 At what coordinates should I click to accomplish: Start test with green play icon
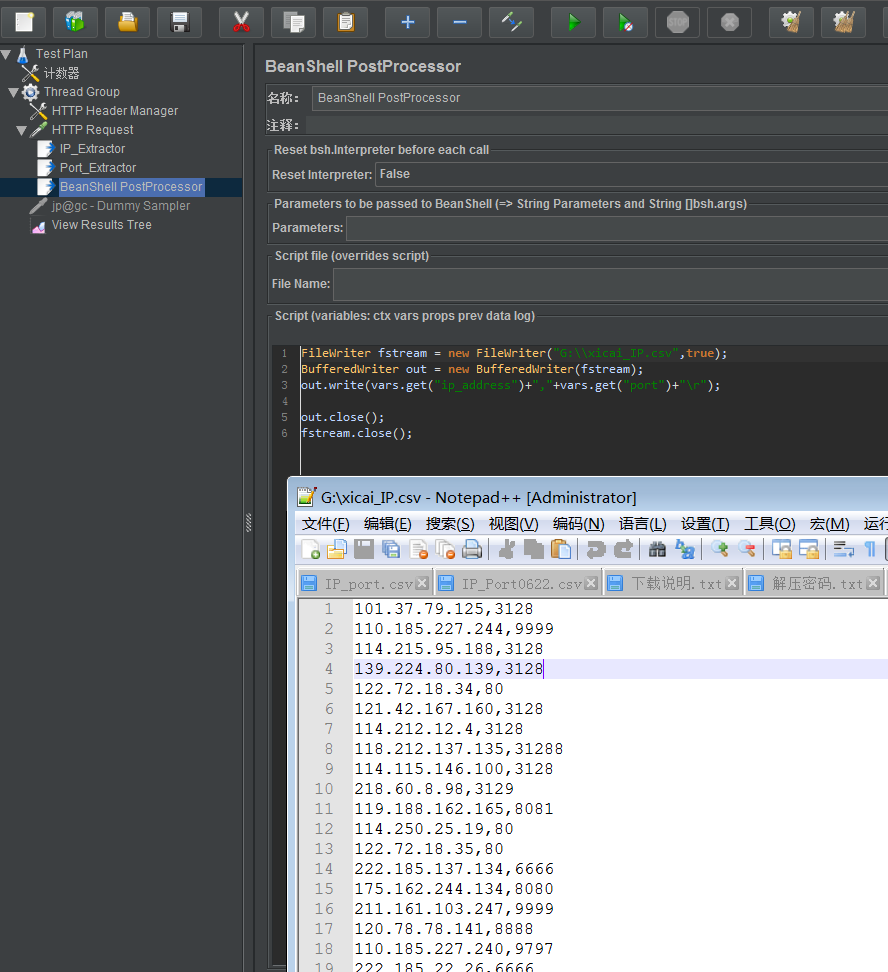[x=574, y=22]
